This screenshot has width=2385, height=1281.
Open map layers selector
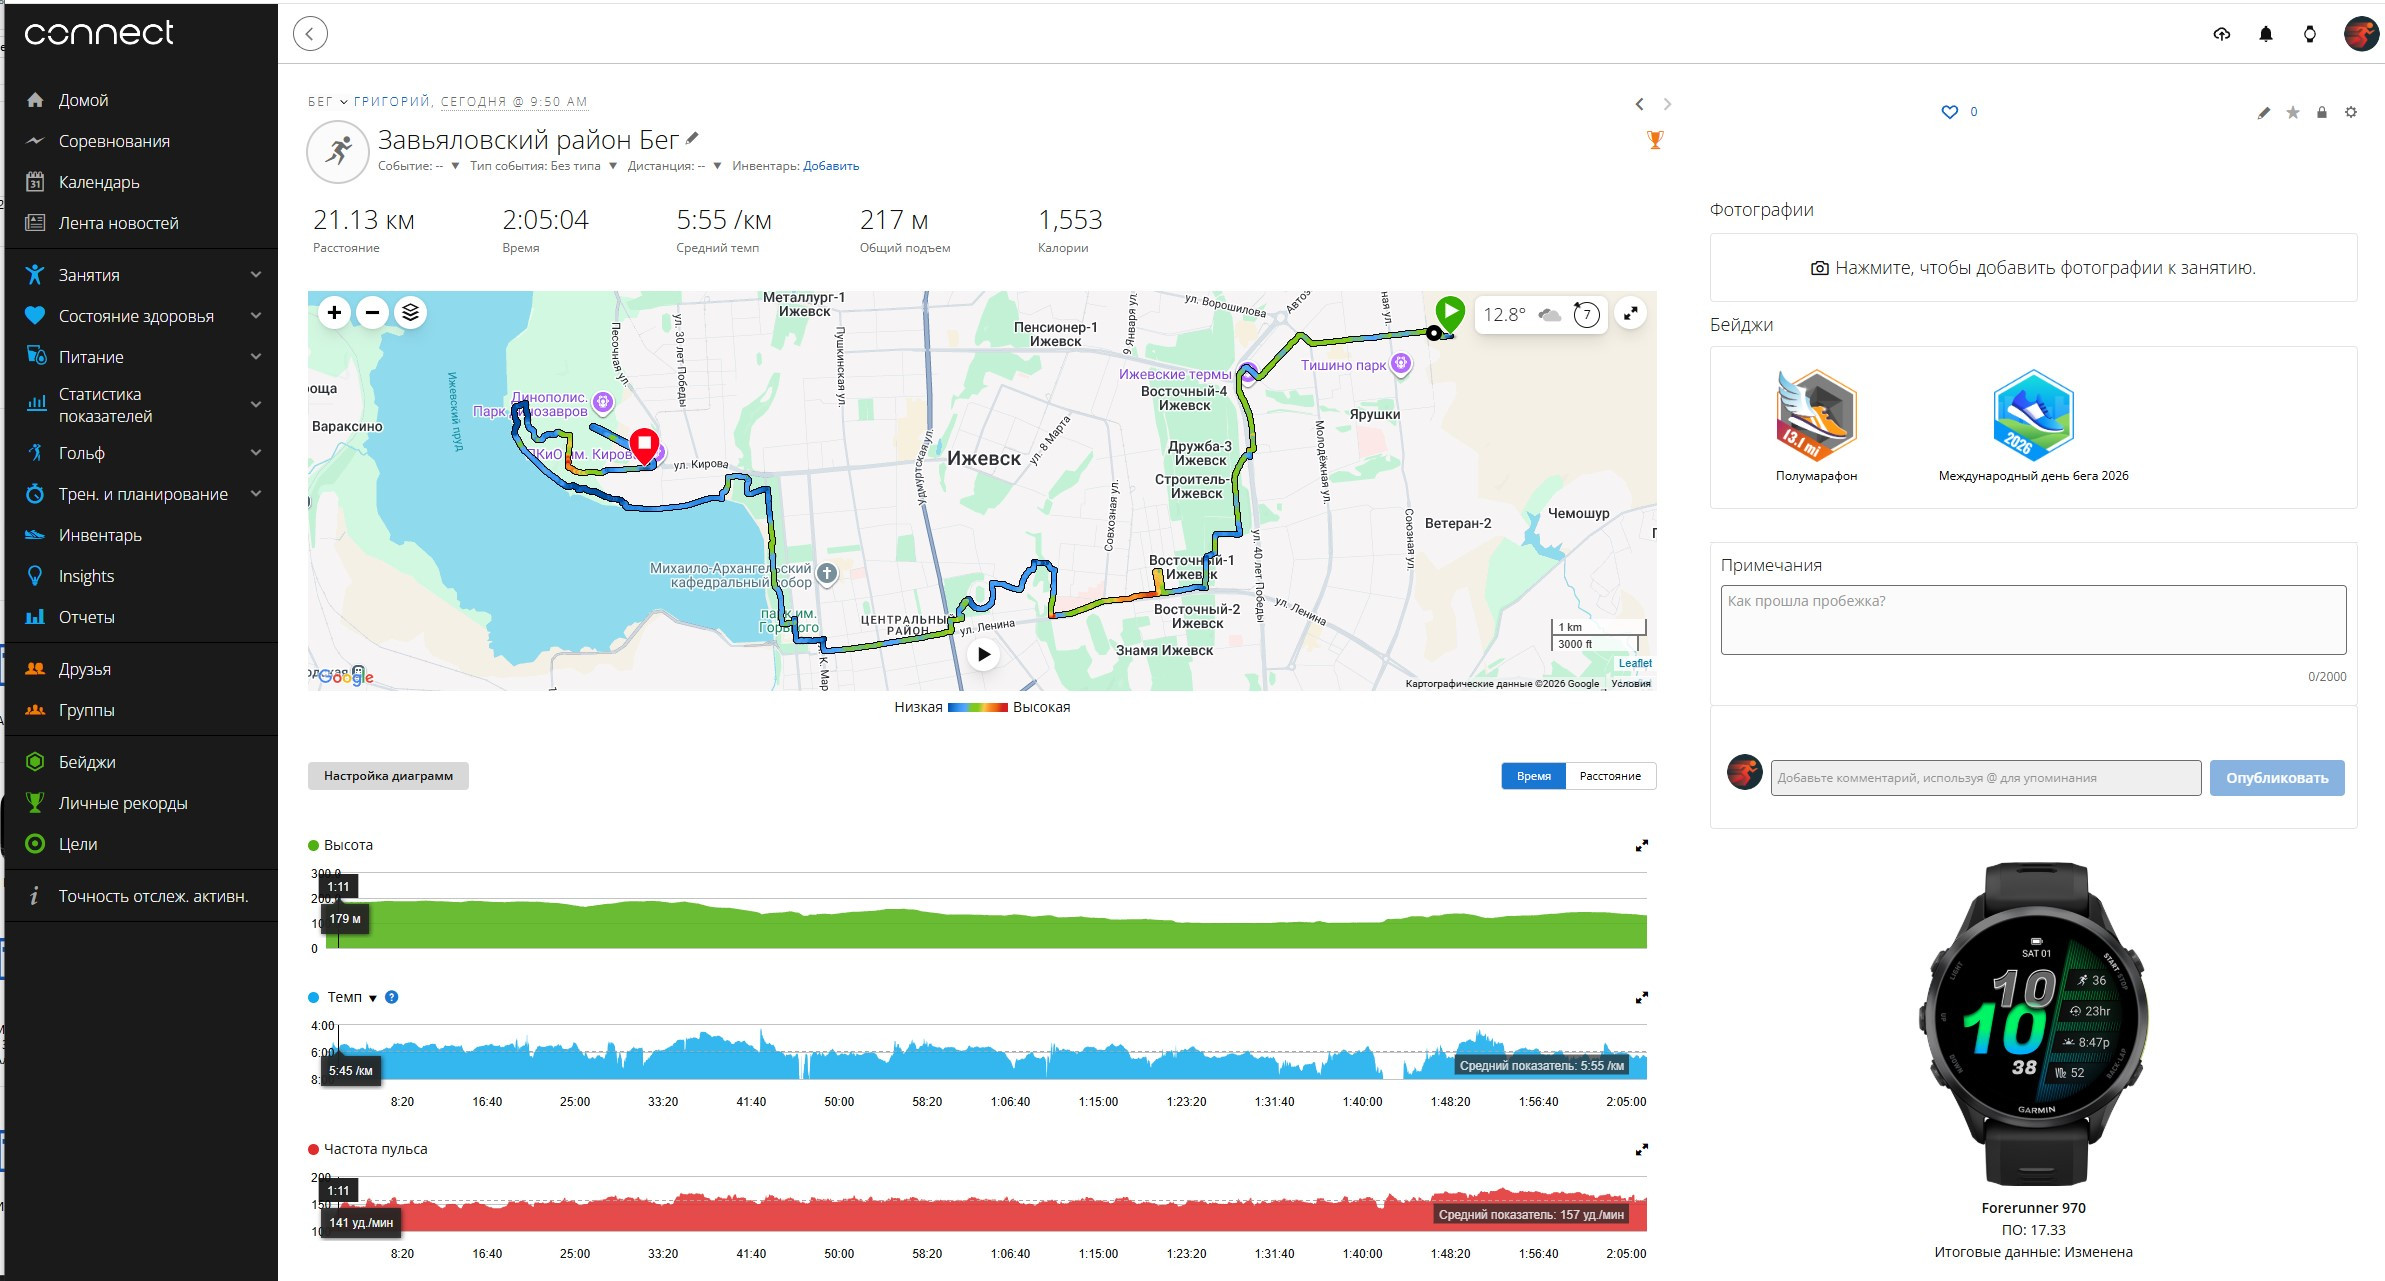[410, 313]
